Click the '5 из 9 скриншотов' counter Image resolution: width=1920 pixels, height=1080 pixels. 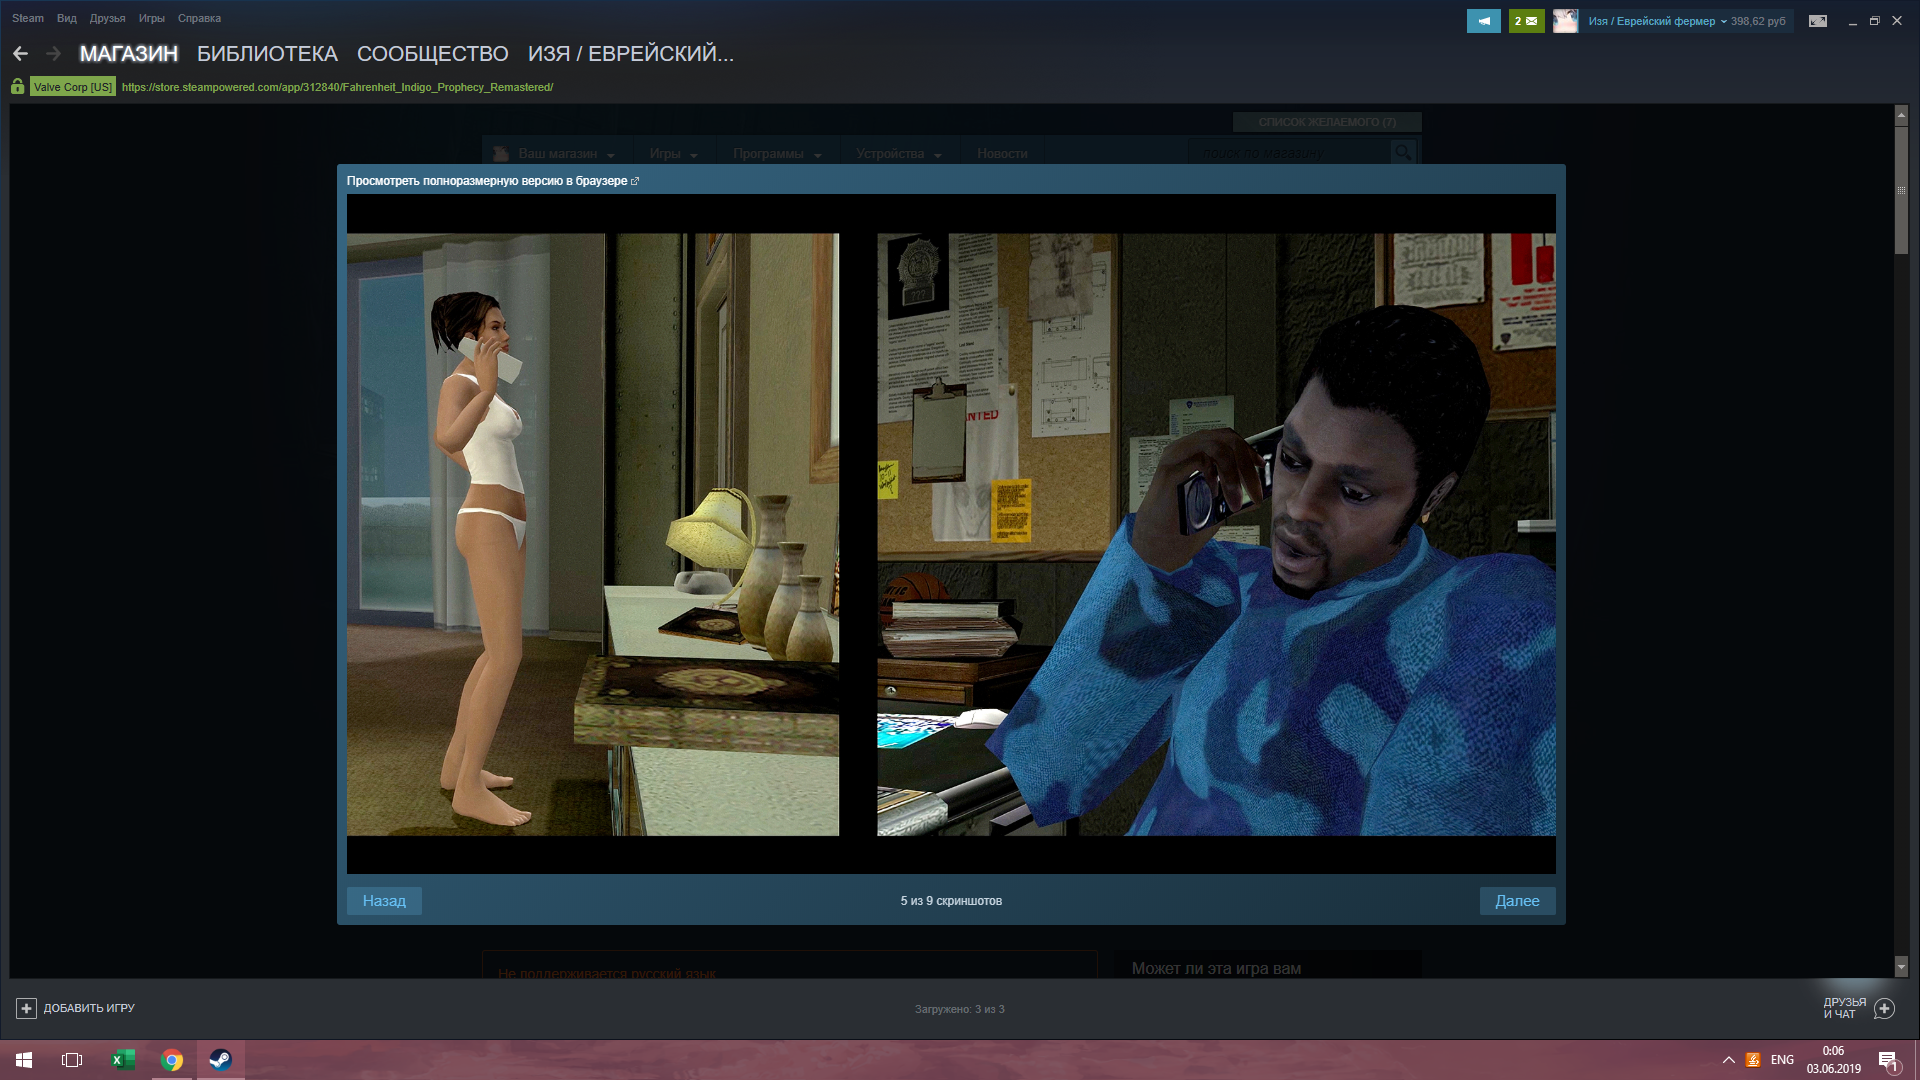[x=951, y=901]
